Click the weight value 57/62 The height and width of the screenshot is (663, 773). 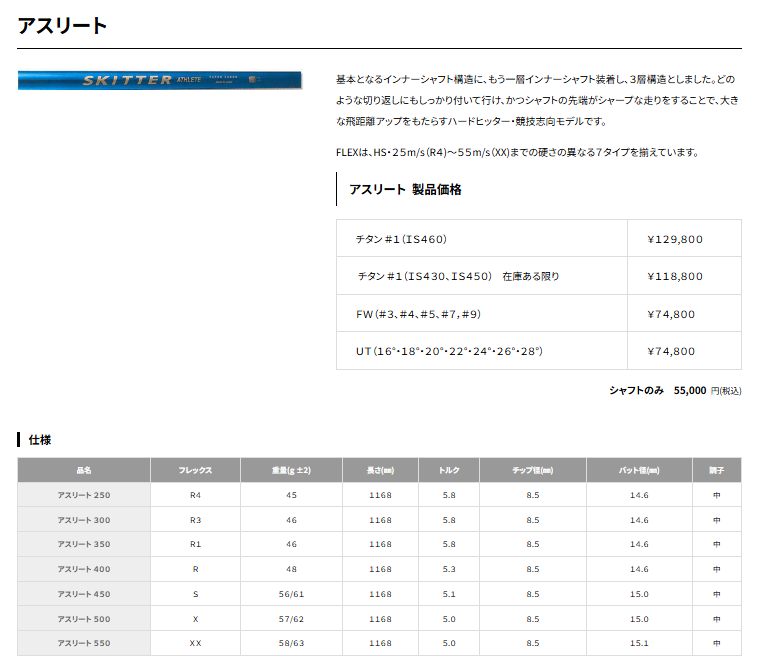tap(291, 619)
